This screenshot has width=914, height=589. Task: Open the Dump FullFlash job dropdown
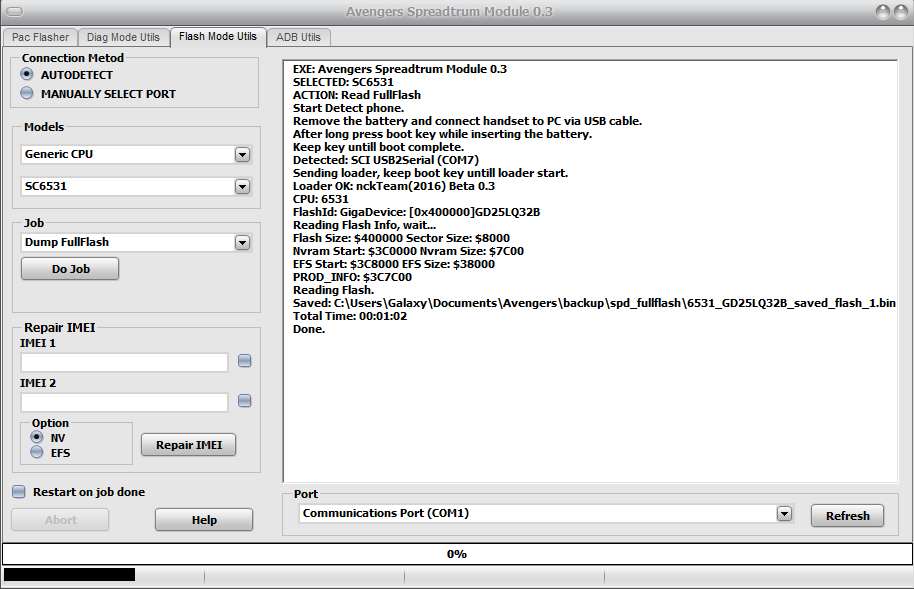[242, 243]
